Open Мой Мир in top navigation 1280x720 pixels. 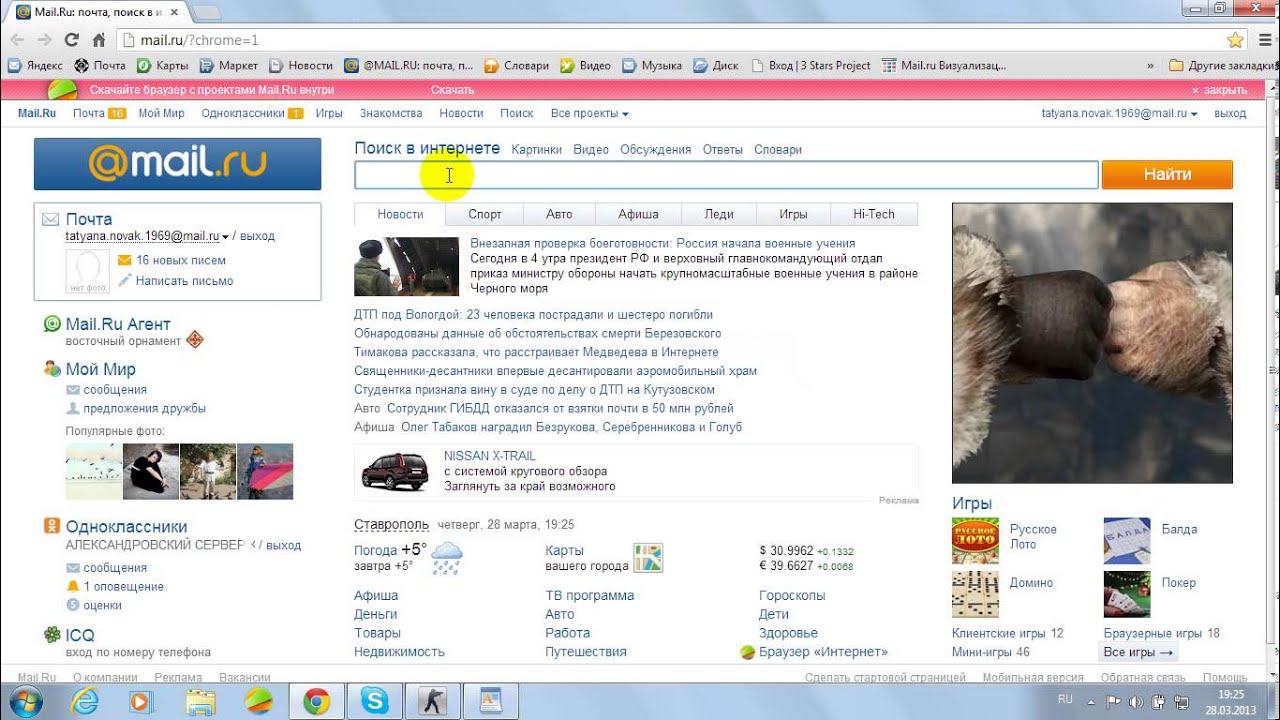coord(161,113)
